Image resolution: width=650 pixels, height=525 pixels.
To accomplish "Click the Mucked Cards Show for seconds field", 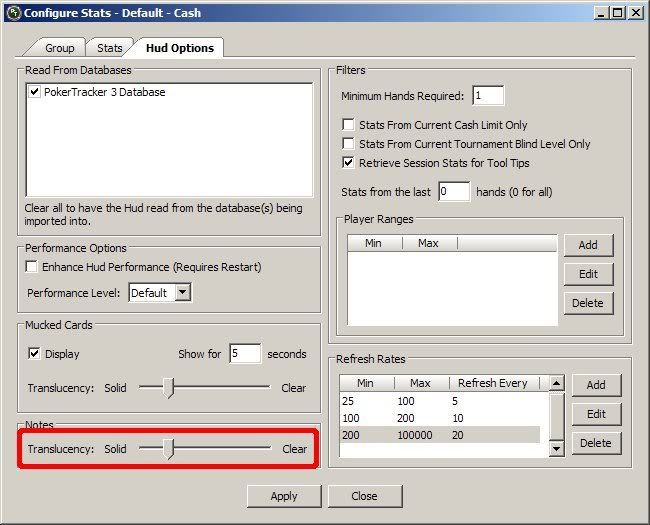I will [244, 353].
